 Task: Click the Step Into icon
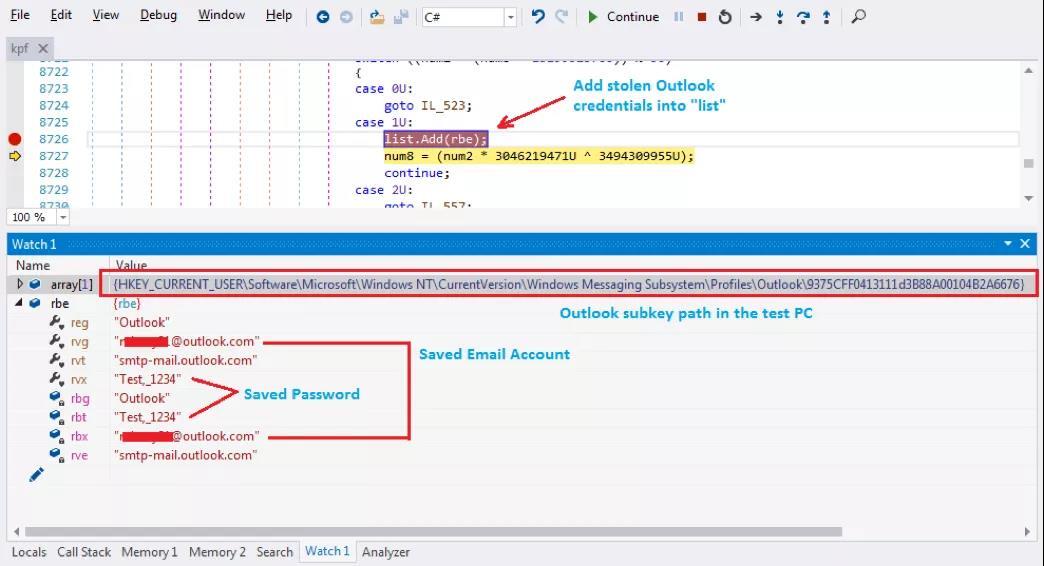pos(780,17)
